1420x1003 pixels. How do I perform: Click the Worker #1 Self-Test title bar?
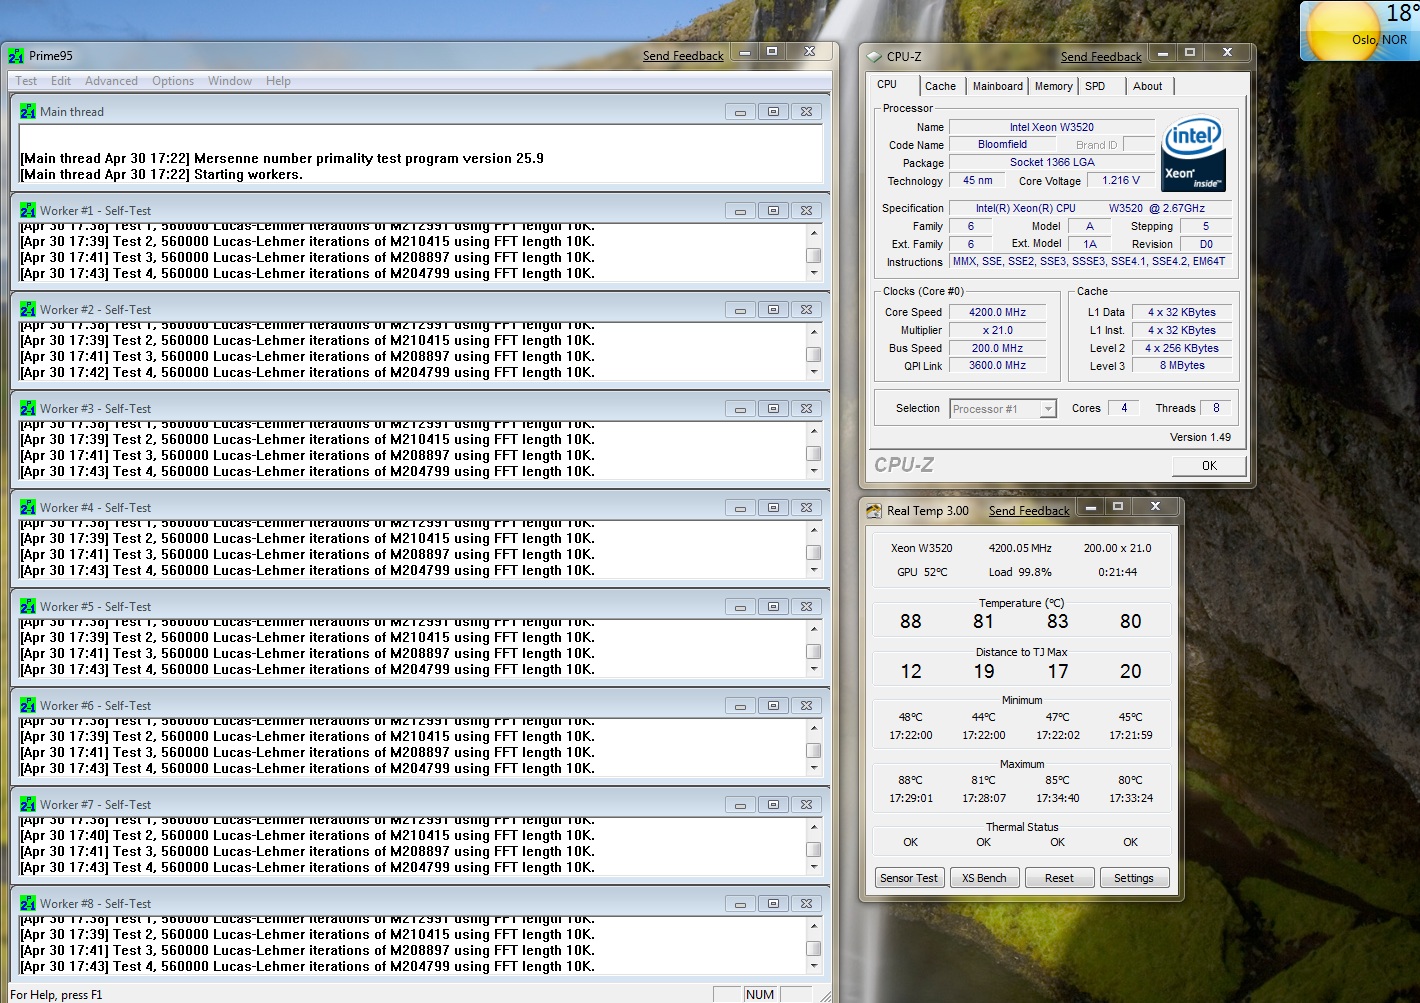(x=420, y=211)
